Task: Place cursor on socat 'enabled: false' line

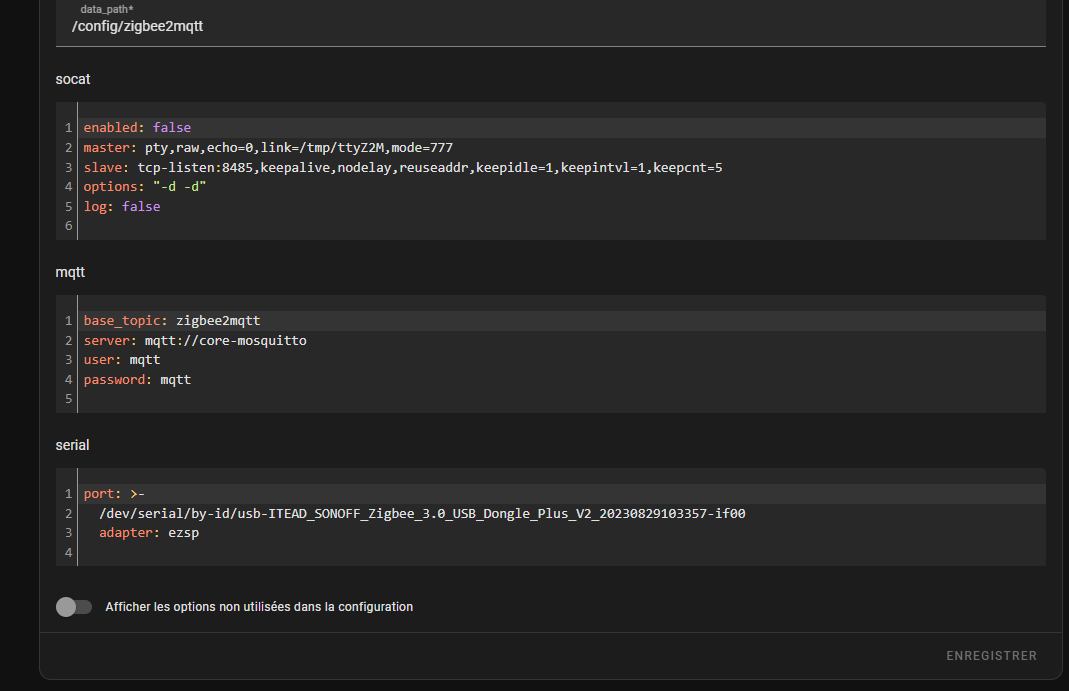Action: 137,128
